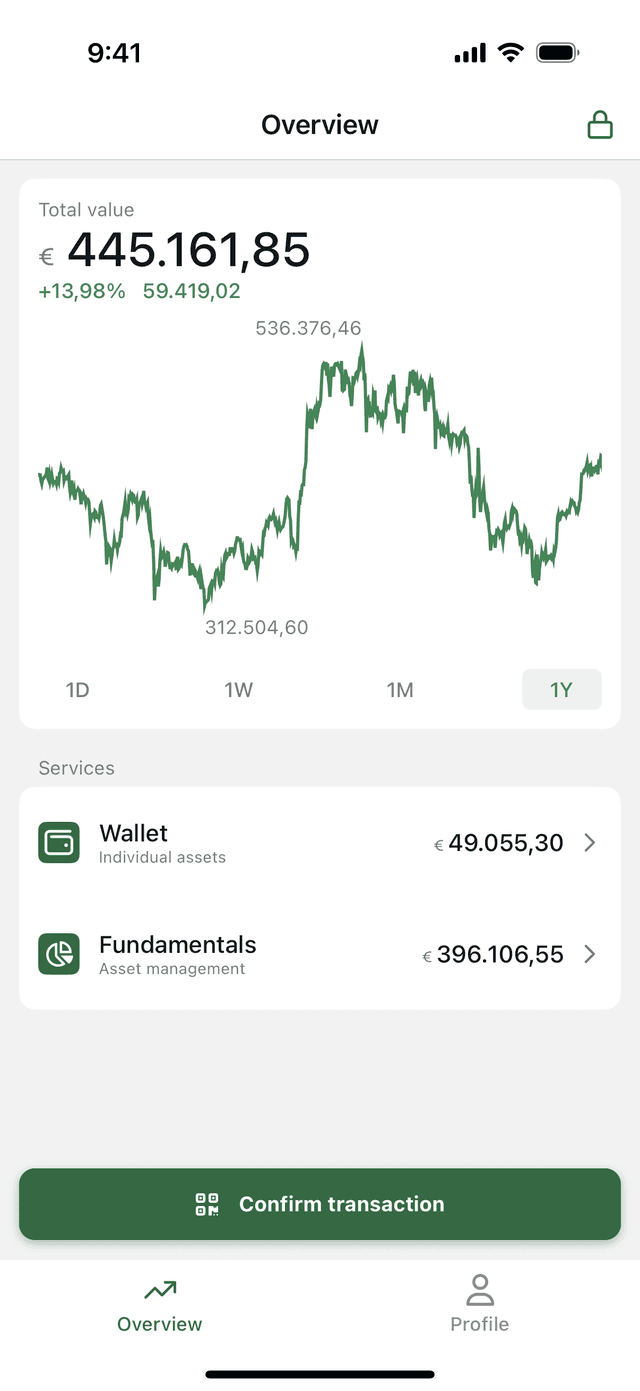This screenshot has height=1391, width=640.
Task: Select the Overview tab label
Action: click(160, 1324)
